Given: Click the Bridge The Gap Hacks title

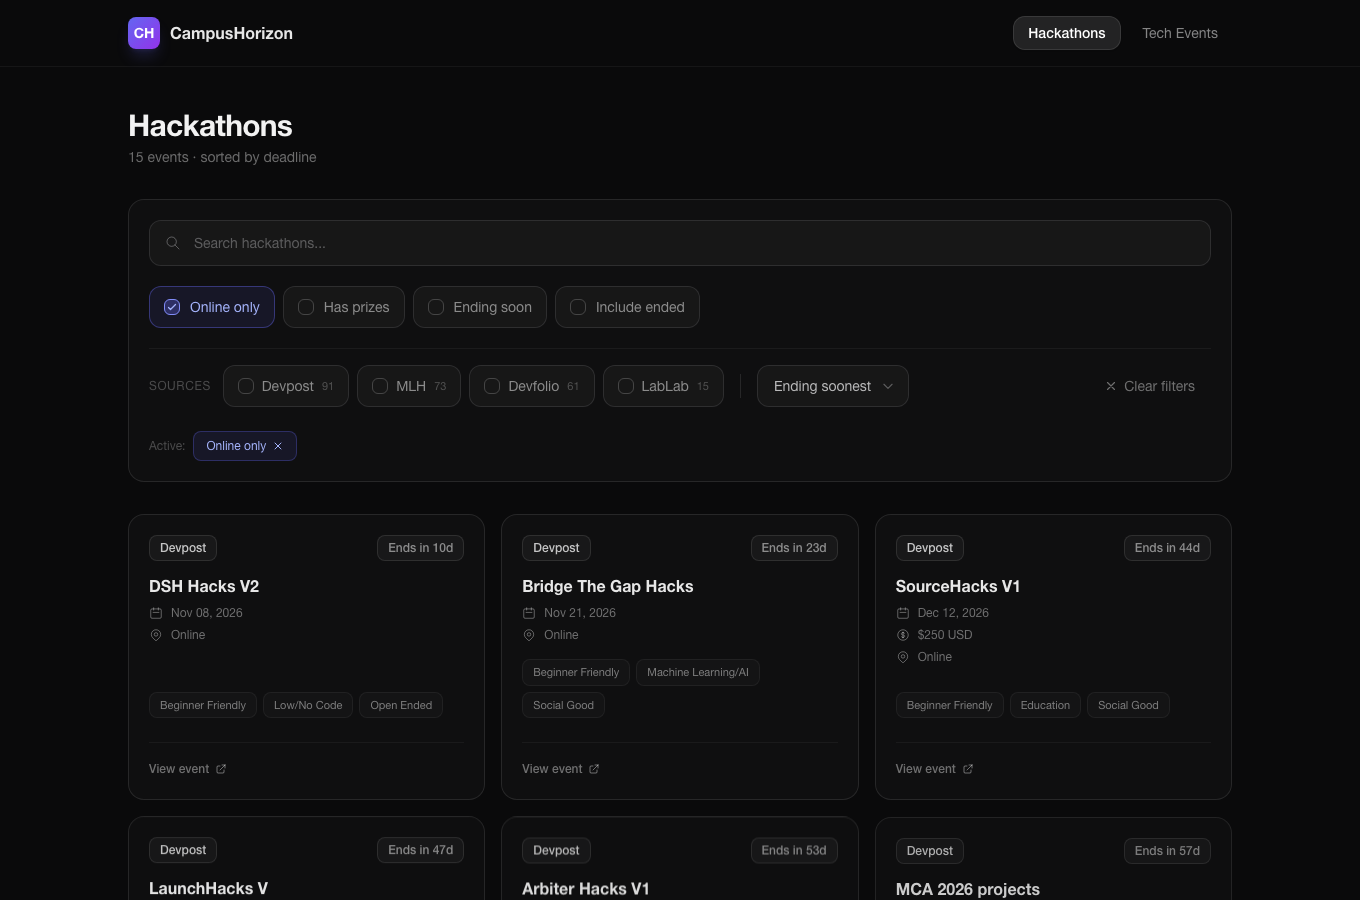Looking at the screenshot, I should (x=608, y=586).
